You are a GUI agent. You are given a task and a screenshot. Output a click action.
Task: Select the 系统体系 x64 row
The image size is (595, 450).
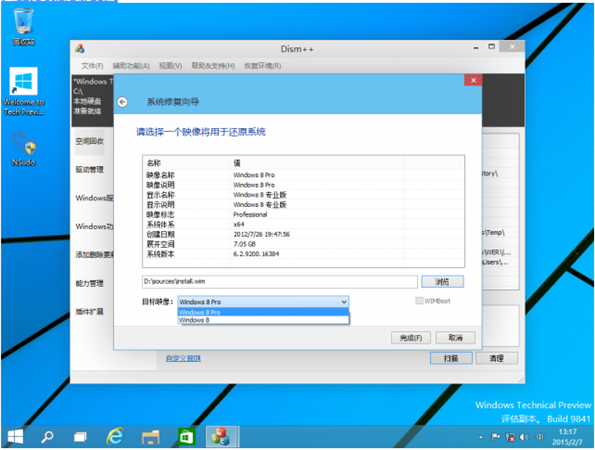coord(303,224)
